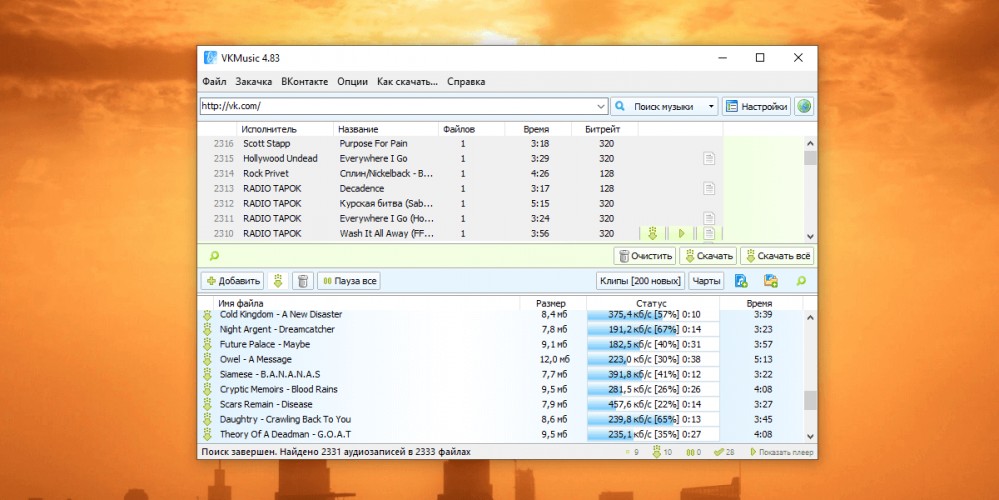
Task: Click Показать плеер in the status bar
Action: tap(782, 452)
